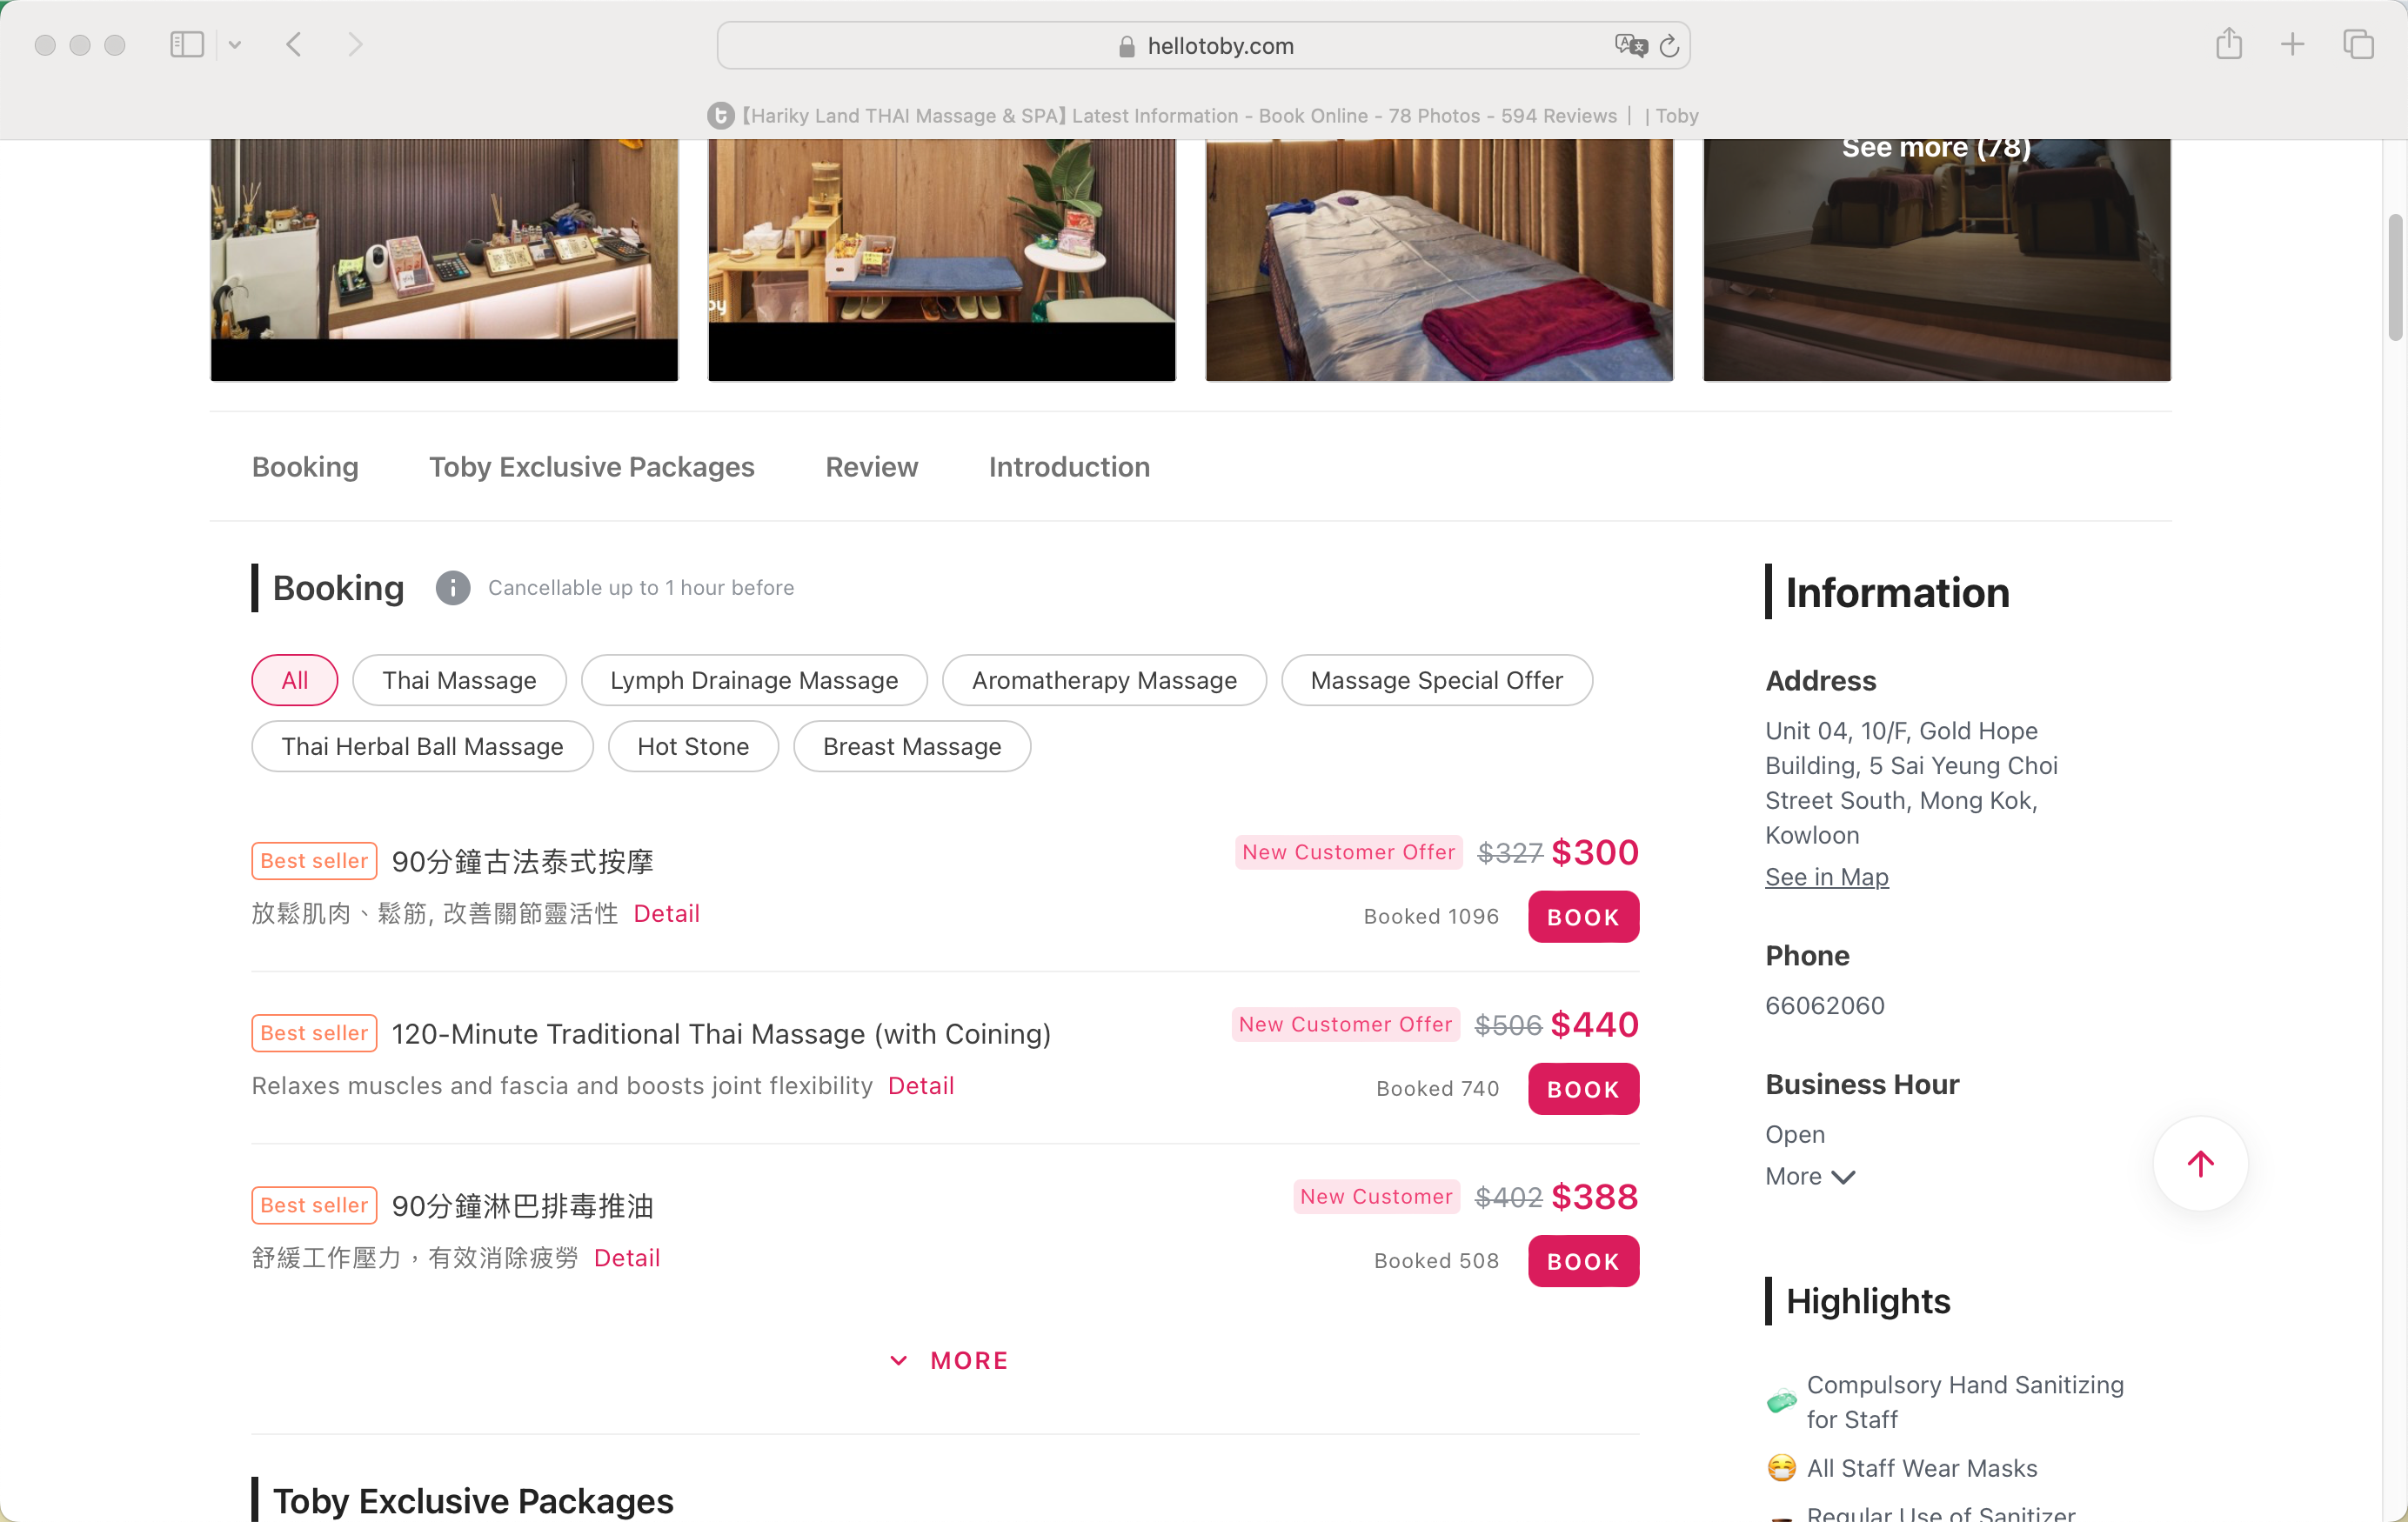Open See in Map link
2408x1522 pixels.
[1826, 877]
